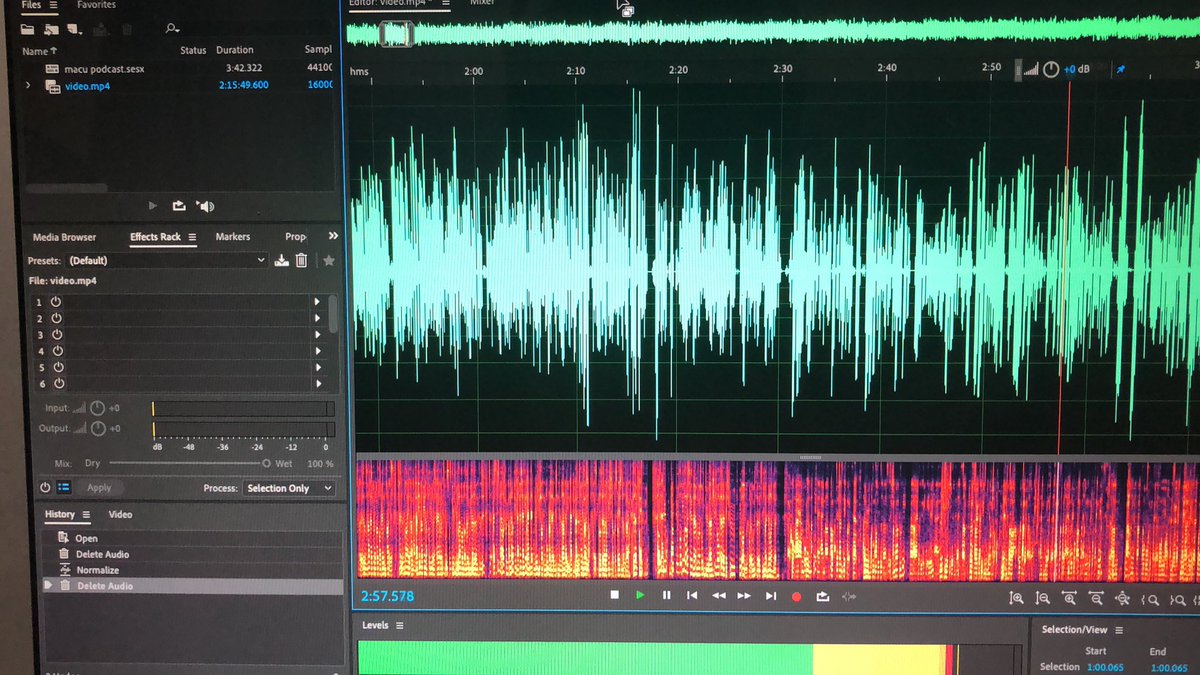Click the Open File folder icon
The height and width of the screenshot is (675, 1200).
click(x=27, y=29)
